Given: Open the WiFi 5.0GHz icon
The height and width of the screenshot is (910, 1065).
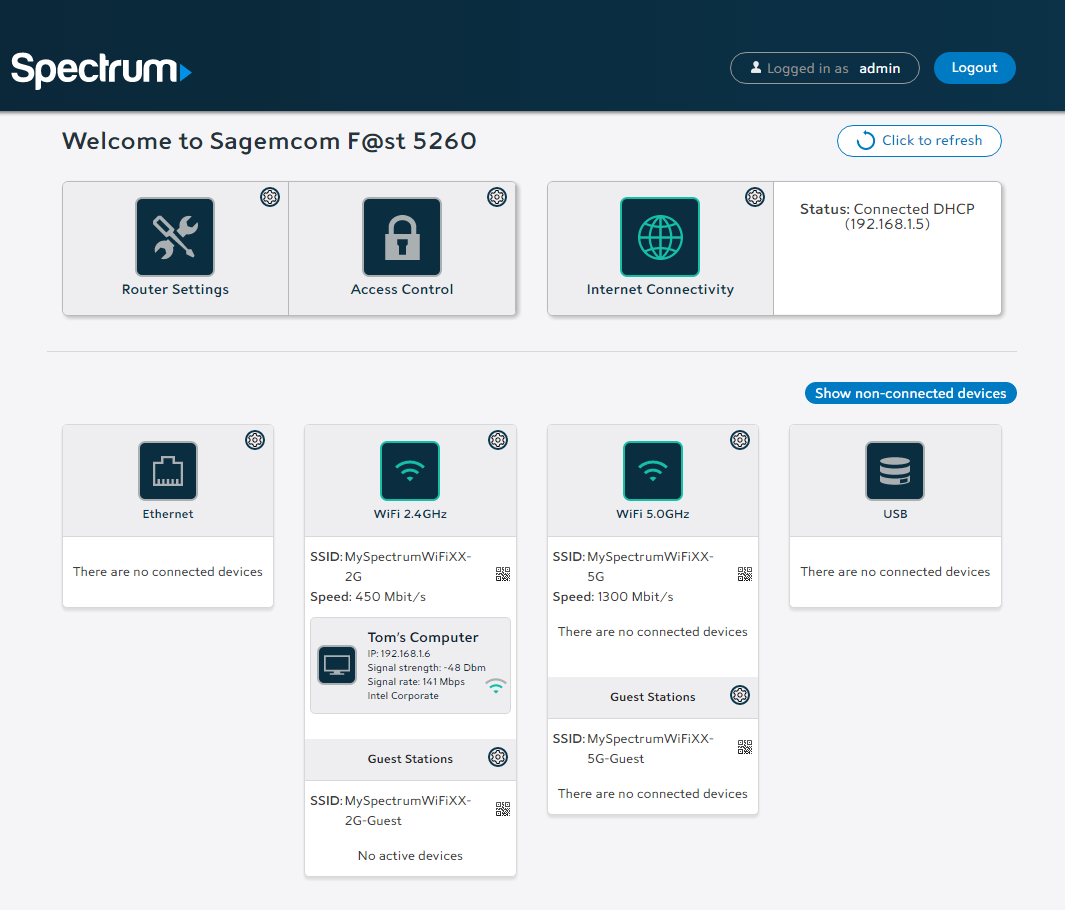Looking at the screenshot, I should 653,471.
